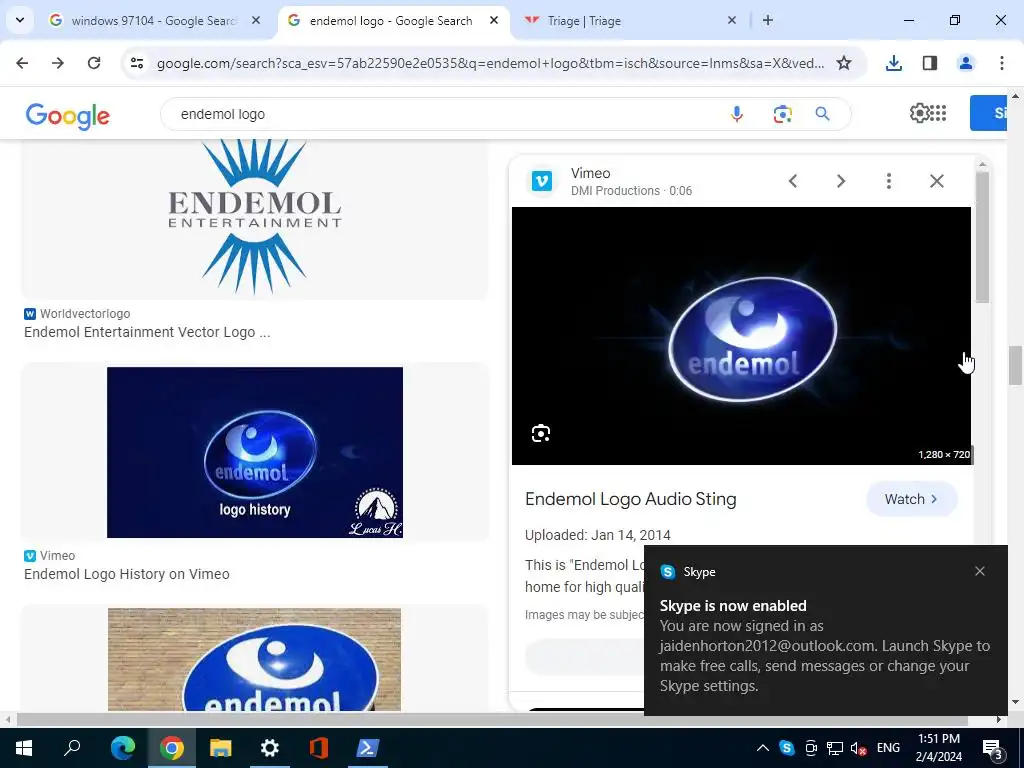Viewport: 1024px width, 768px height.
Task: Open Endemol logo history thumbnail
Action: coord(255,452)
